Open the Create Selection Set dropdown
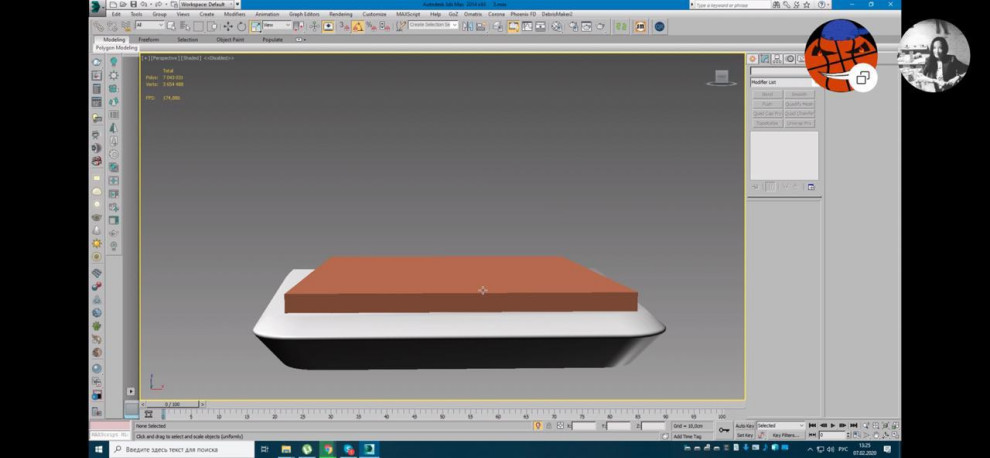 pos(433,26)
